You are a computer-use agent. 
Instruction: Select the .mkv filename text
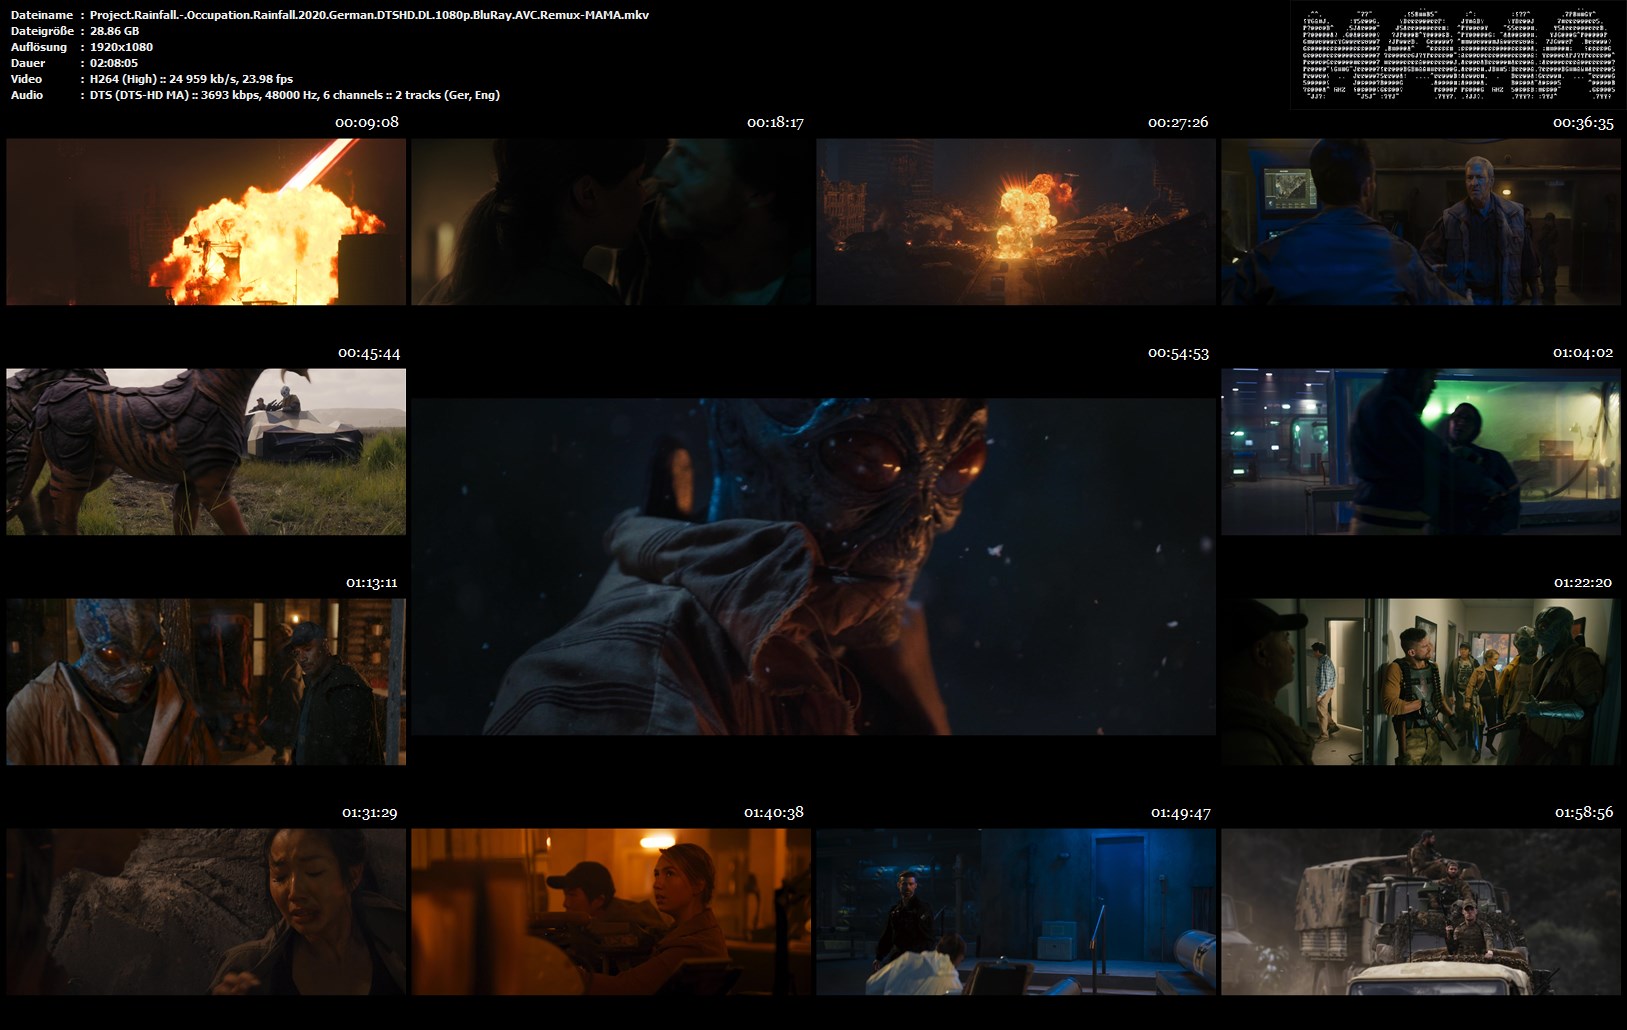(x=369, y=15)
